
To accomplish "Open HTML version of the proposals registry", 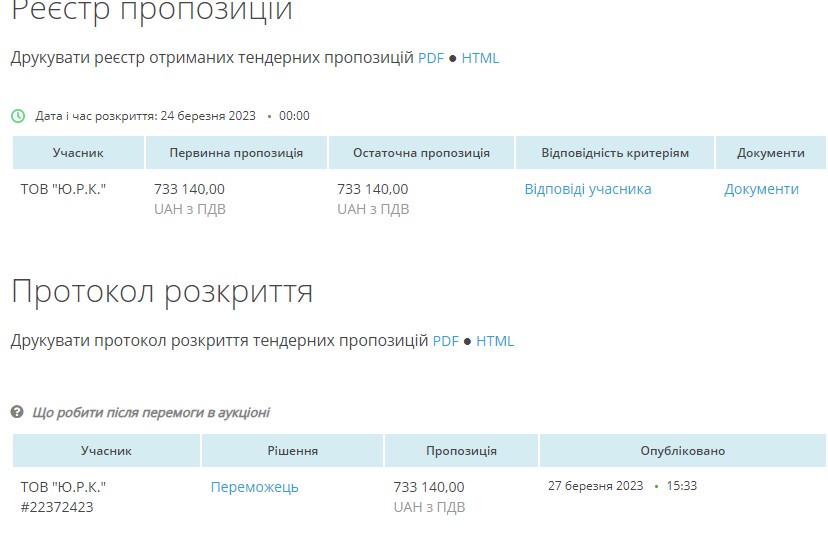I will 480,58.
